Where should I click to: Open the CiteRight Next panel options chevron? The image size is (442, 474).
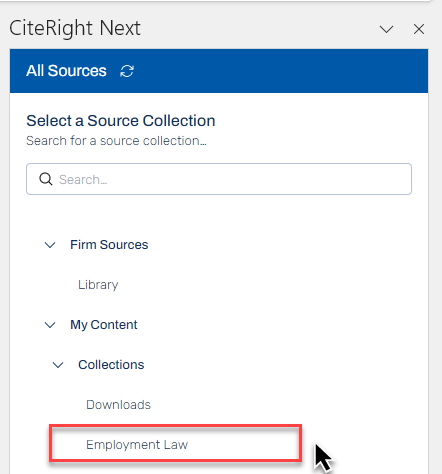coord(386,29)
